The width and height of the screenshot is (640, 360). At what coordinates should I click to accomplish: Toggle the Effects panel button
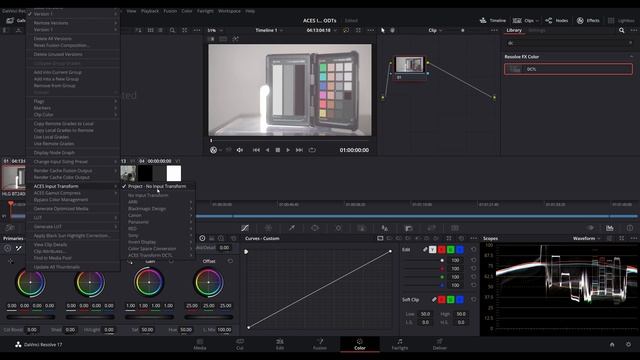[x=588, y=20]
